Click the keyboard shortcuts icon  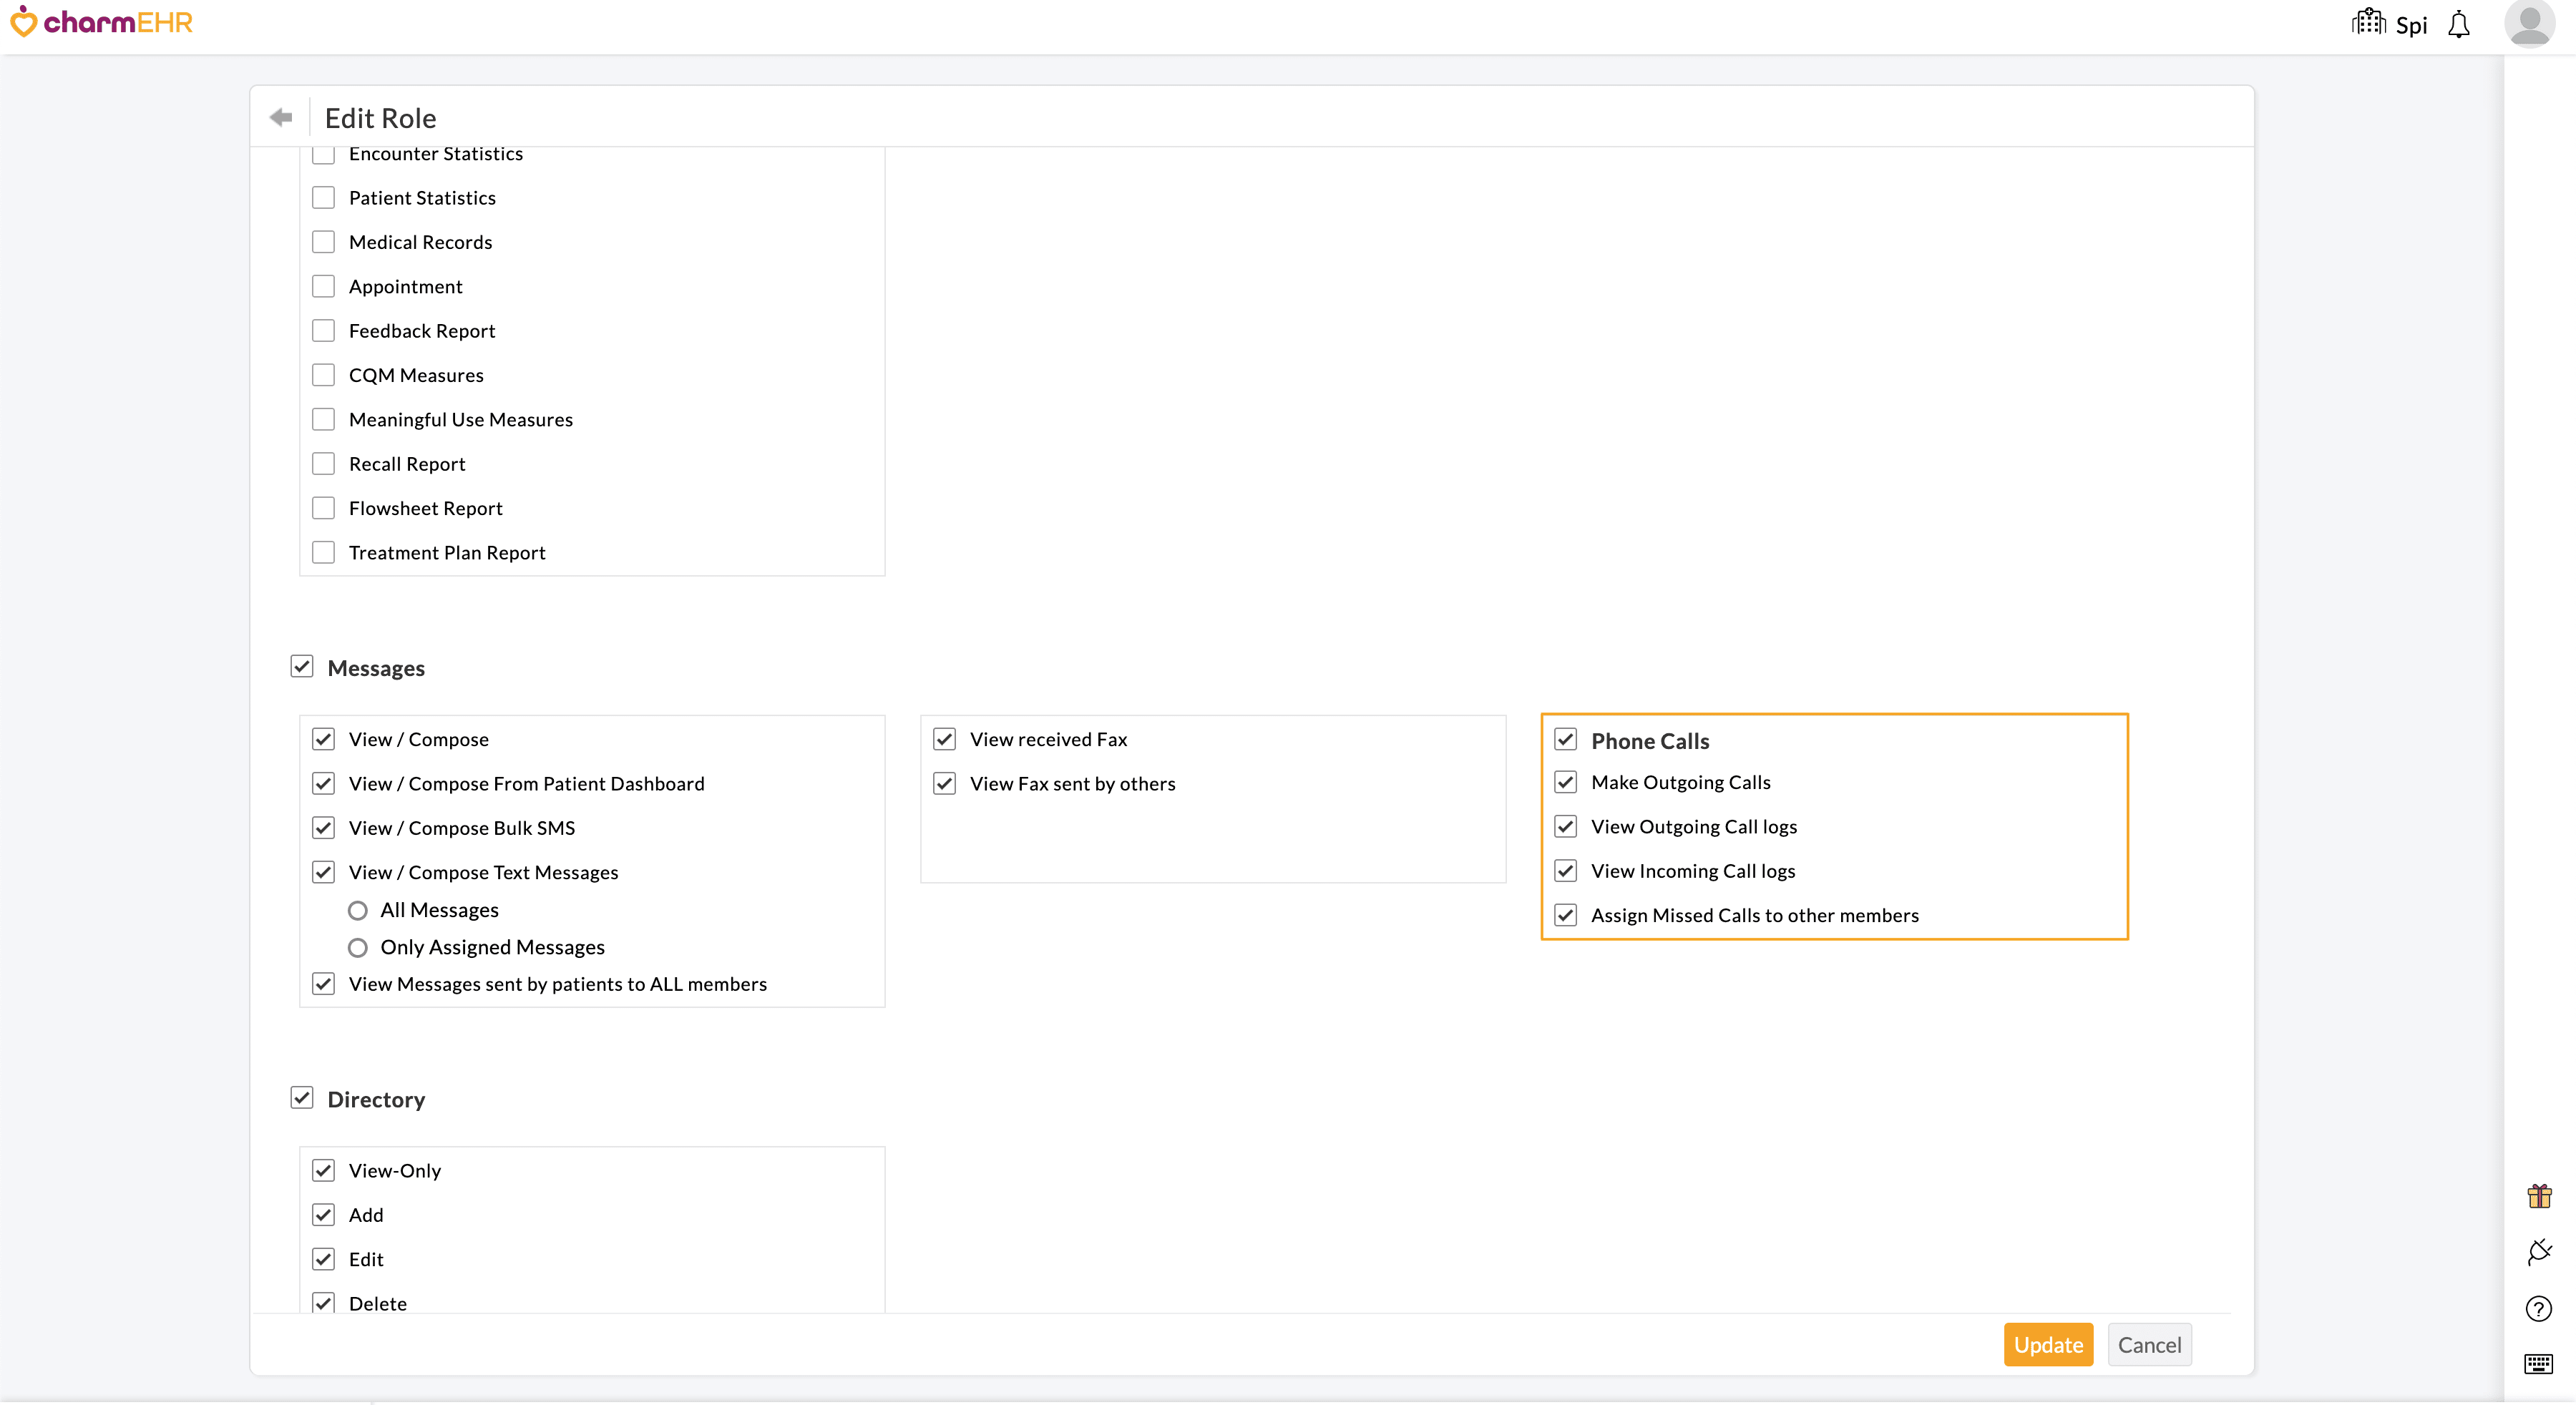[2539, 1364]
